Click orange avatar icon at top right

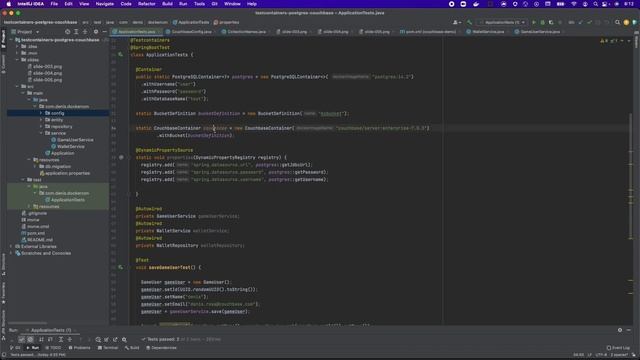(x=626, y=22)
